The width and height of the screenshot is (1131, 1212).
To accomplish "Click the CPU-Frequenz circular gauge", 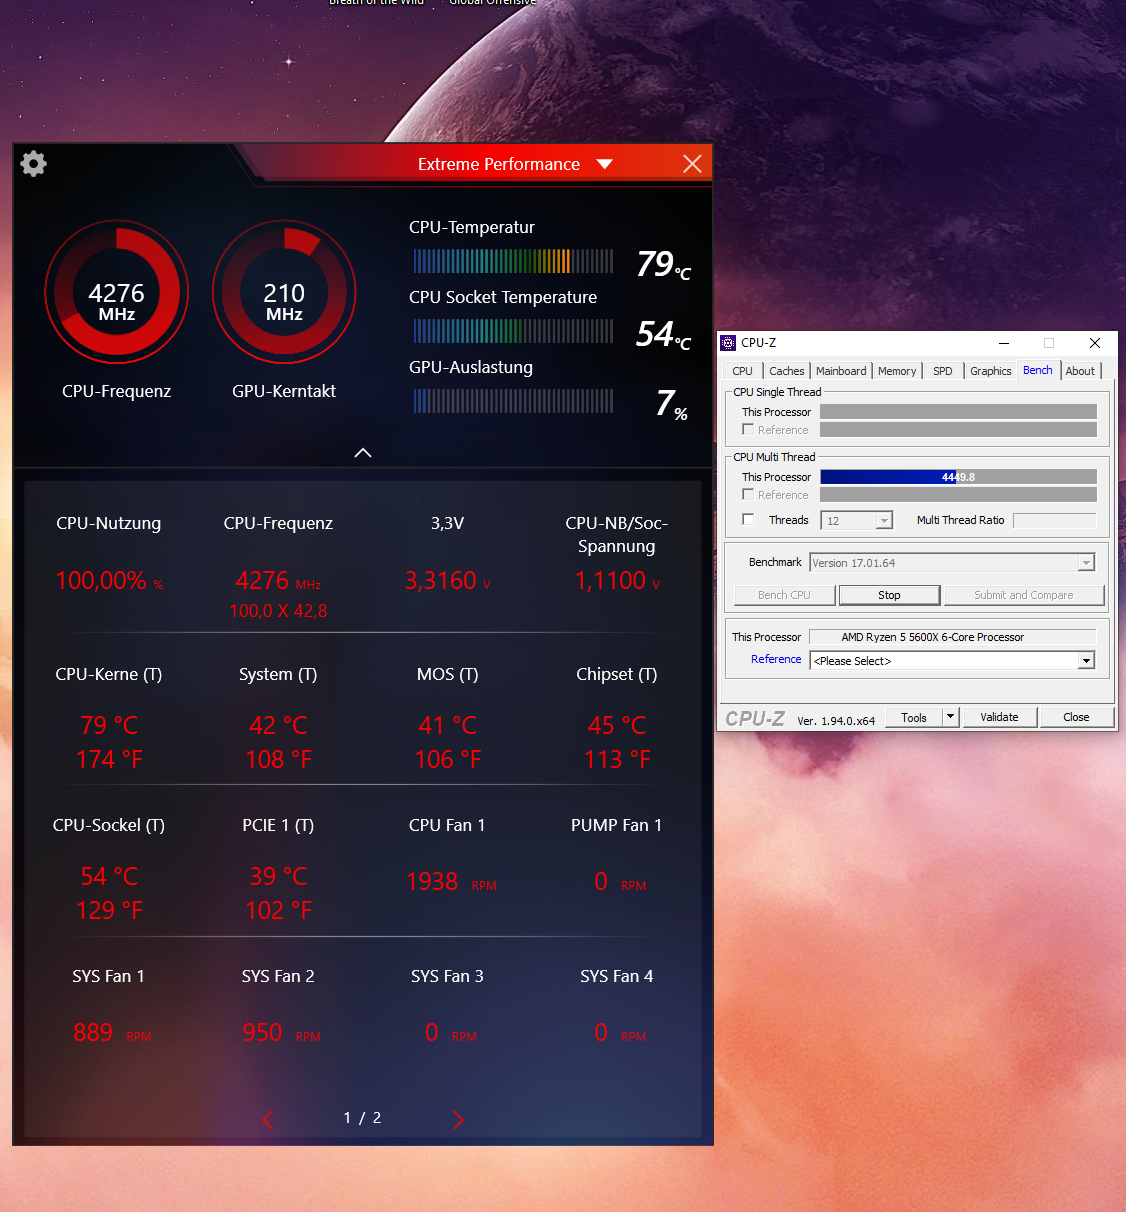I will 117,292.
